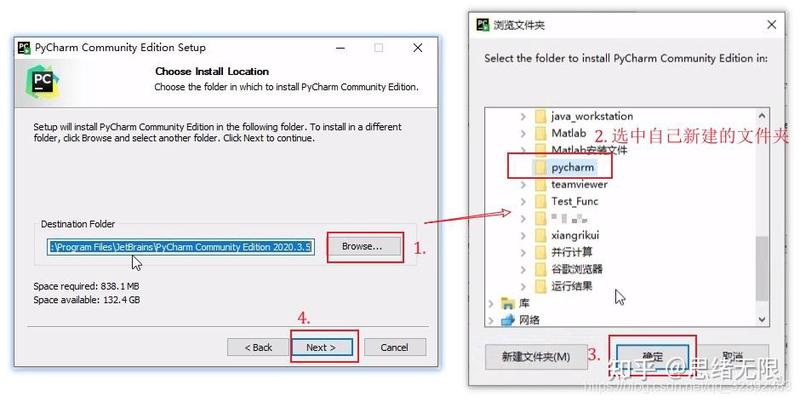The image size is (800, 402).
Task: Expand the teamviewer folder chevron
Action: click(x=523, y=185)
